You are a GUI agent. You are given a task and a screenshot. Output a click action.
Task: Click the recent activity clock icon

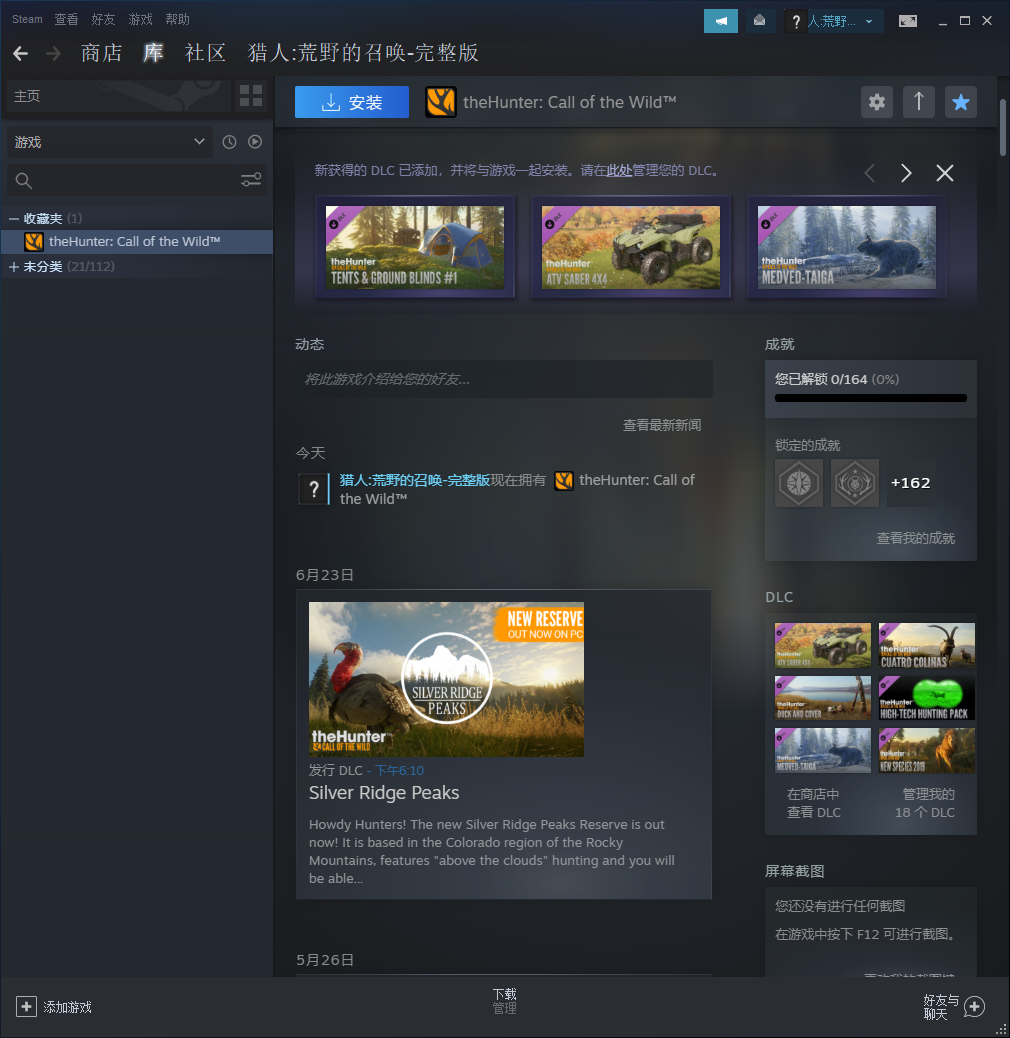click(x=229, y=142)
